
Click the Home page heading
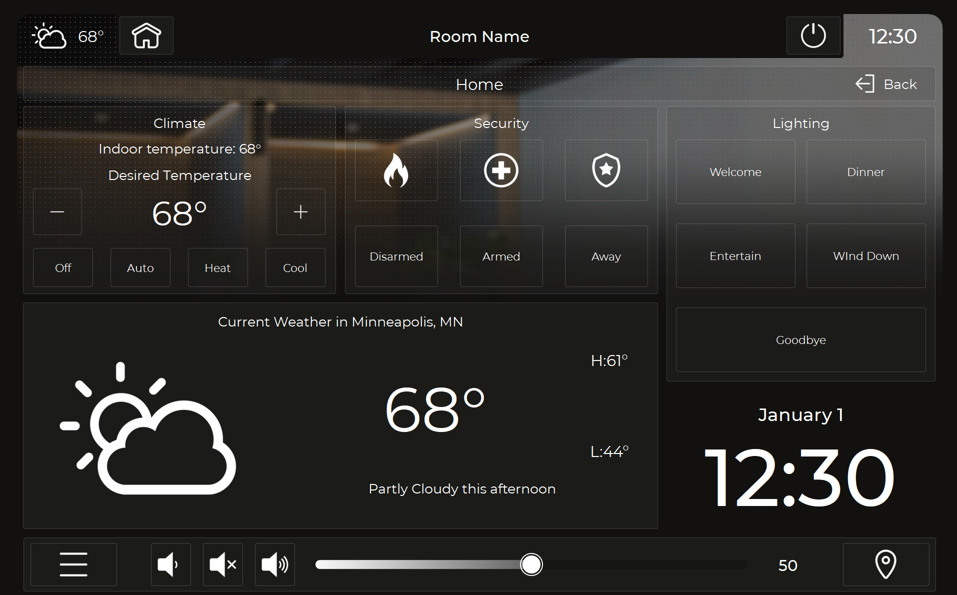pos(479,84)
